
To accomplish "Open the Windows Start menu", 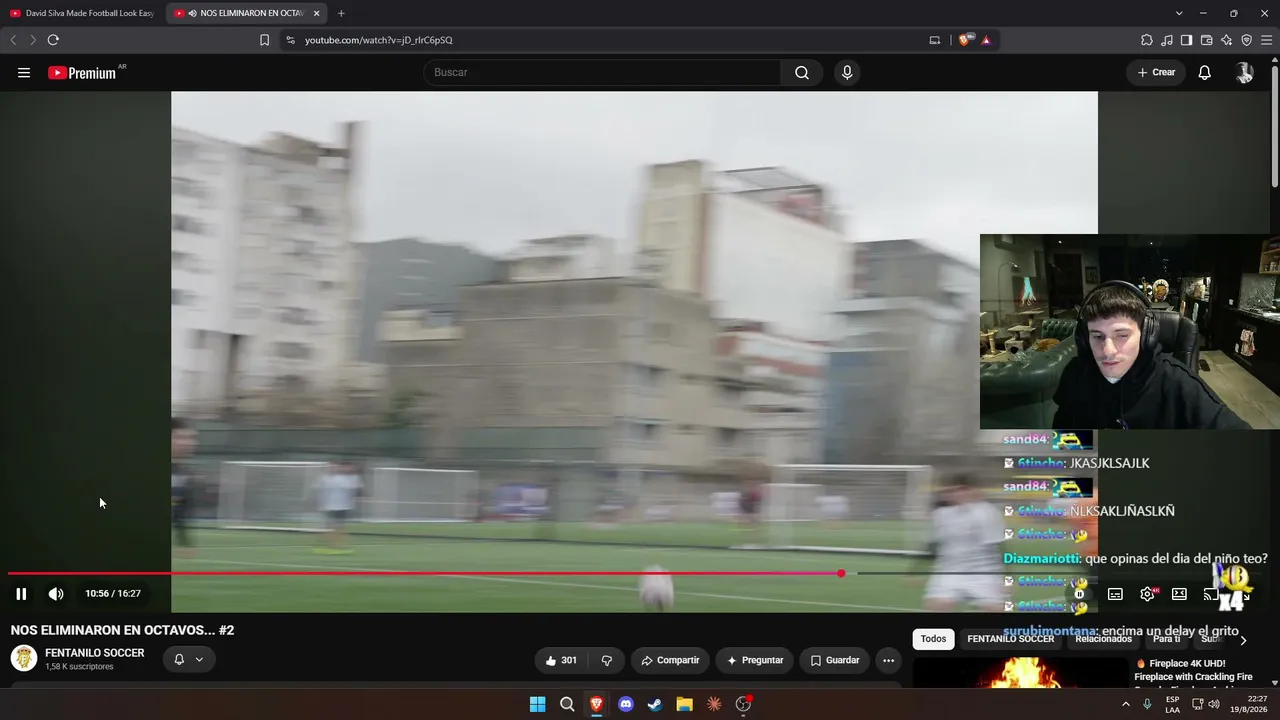I will coord(538,704).
